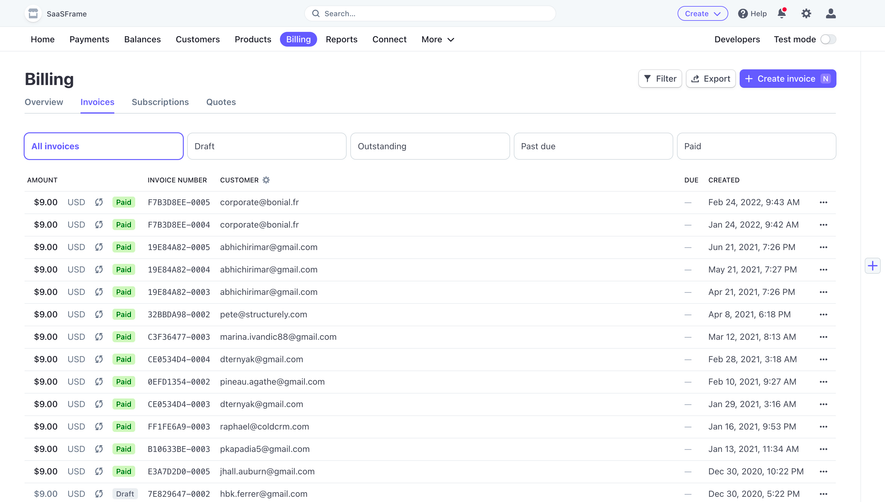Open the user profile icon

pyautogui.click(x=830, y=14)
